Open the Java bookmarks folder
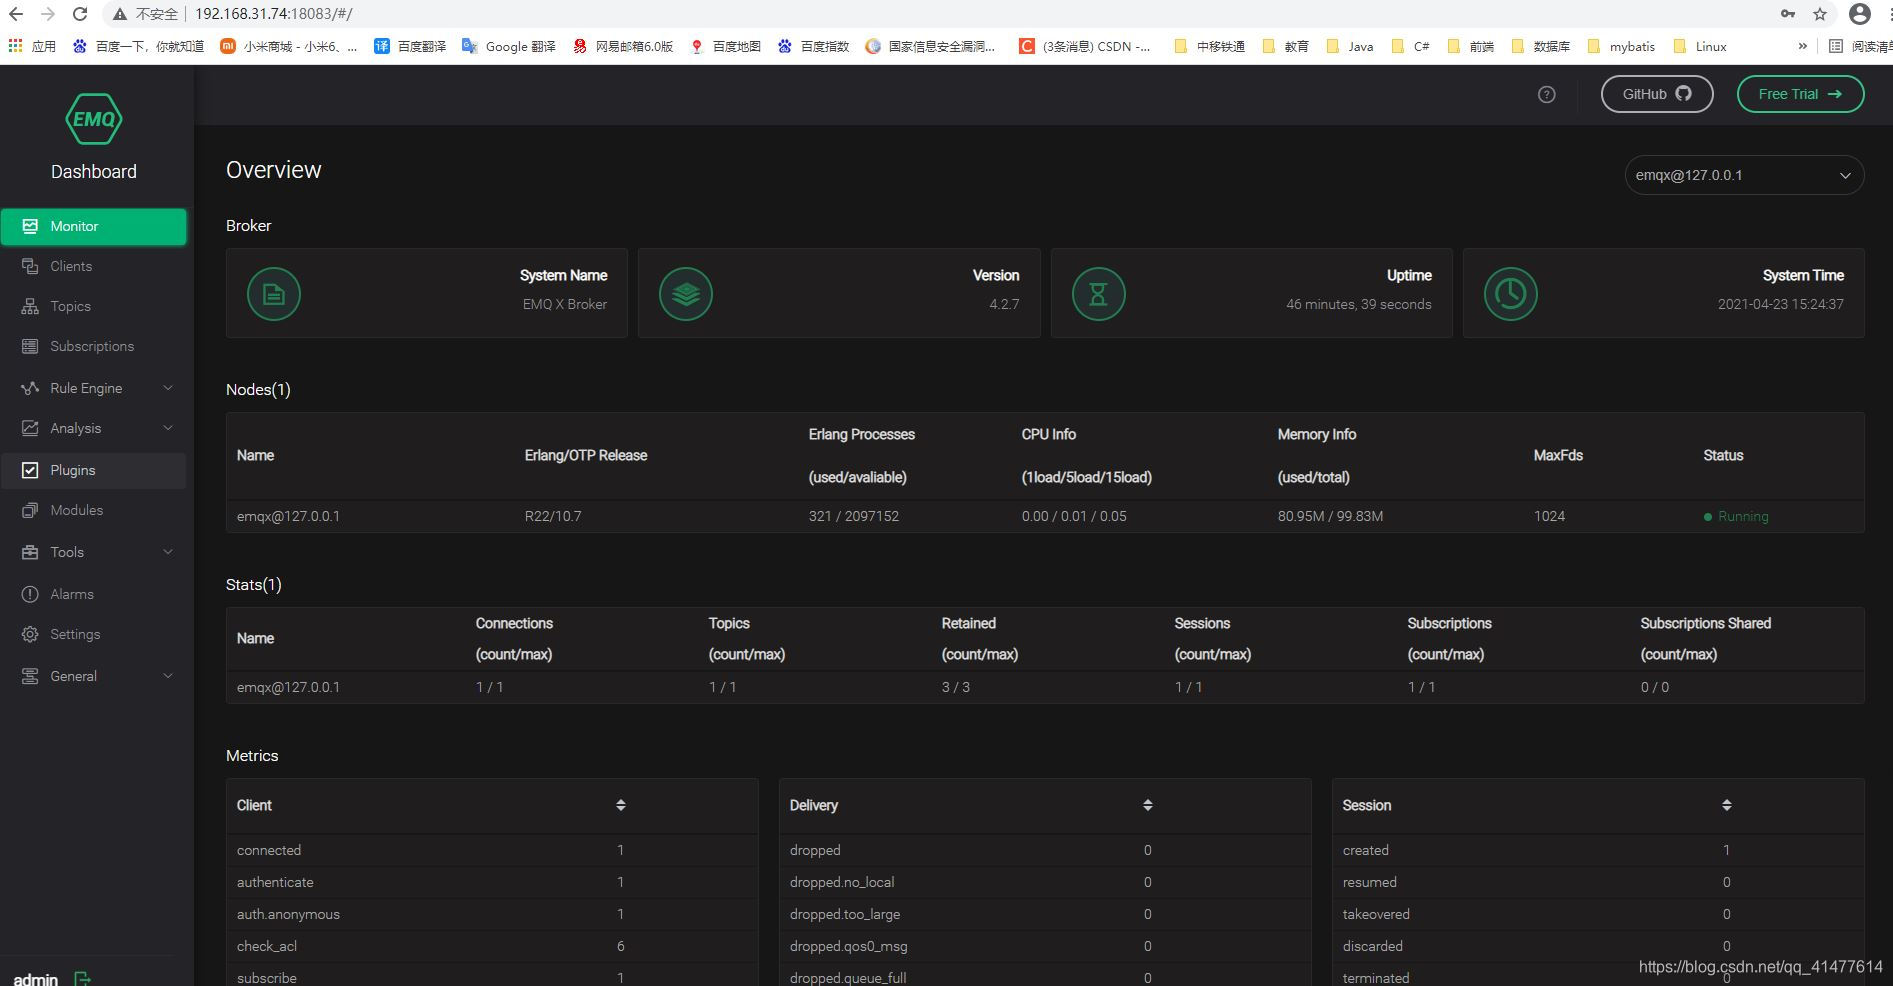The height and width of the screenshot is (986, 1893). point(1350,46)
